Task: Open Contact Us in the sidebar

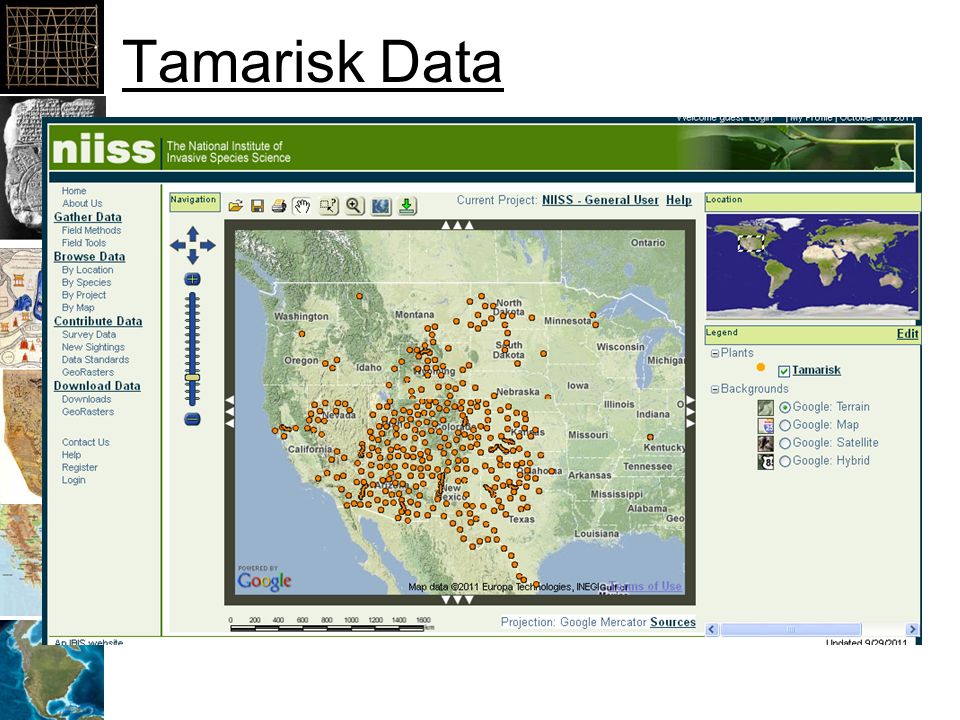Action: click(86, 442)
